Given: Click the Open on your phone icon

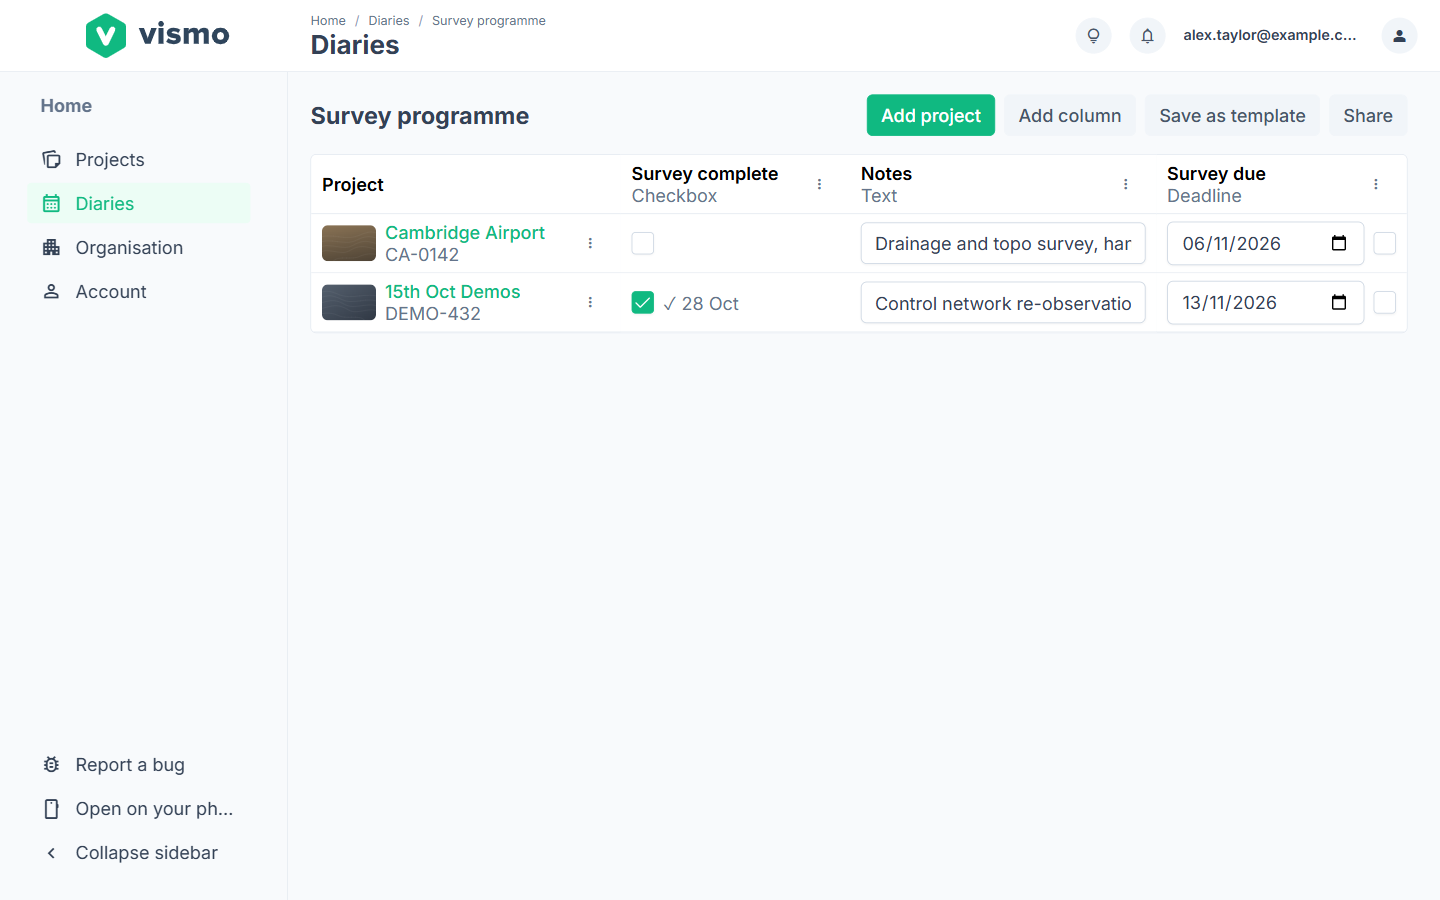Looking at the screenshot, I should 51,808.
